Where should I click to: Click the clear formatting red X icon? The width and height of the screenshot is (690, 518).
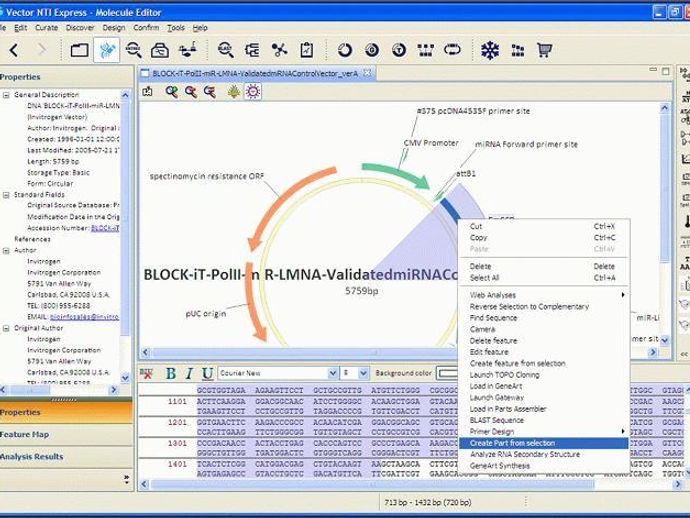(146, 374)
